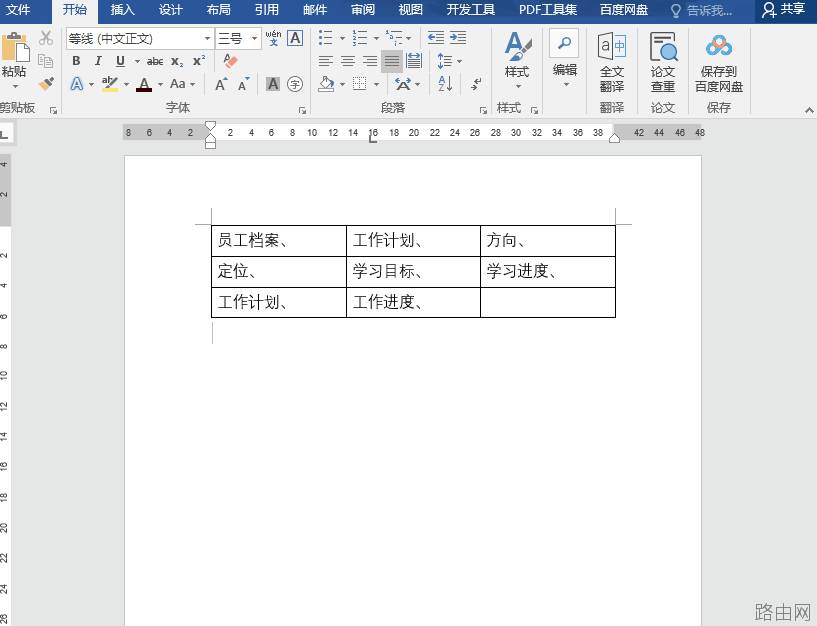Click the 共享 share button
Image resolution: width=817 pixels, height=626 pixels.
784,10
